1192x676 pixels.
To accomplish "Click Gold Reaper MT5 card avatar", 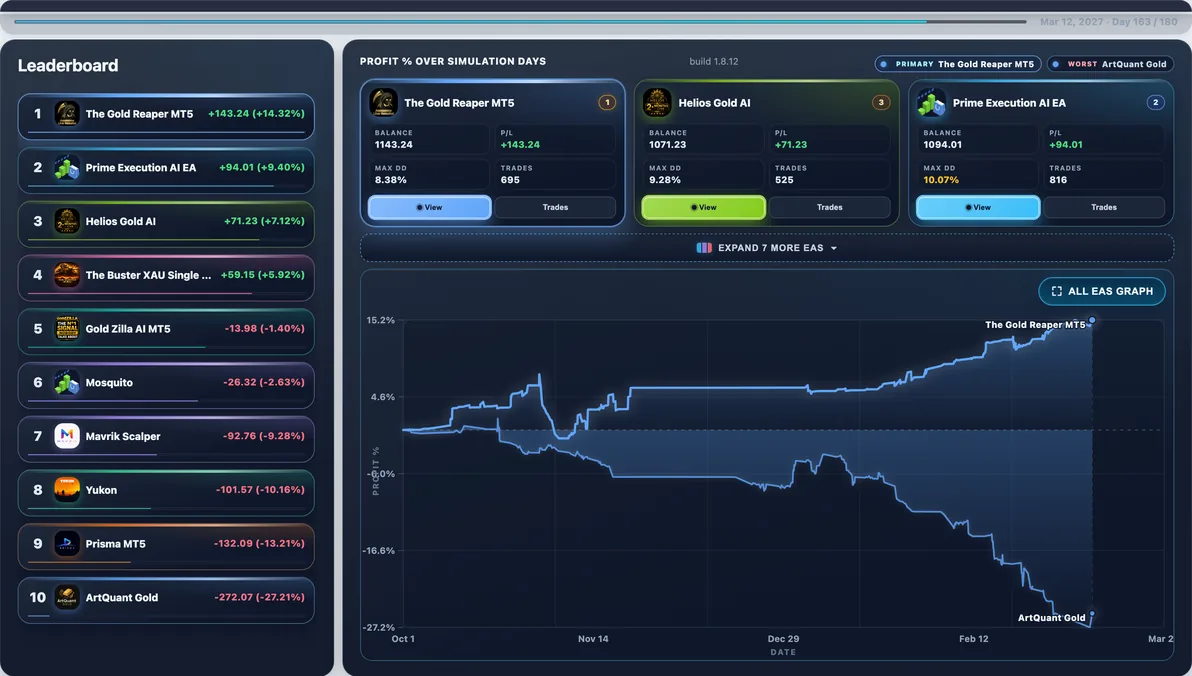I will click(383, 102).
